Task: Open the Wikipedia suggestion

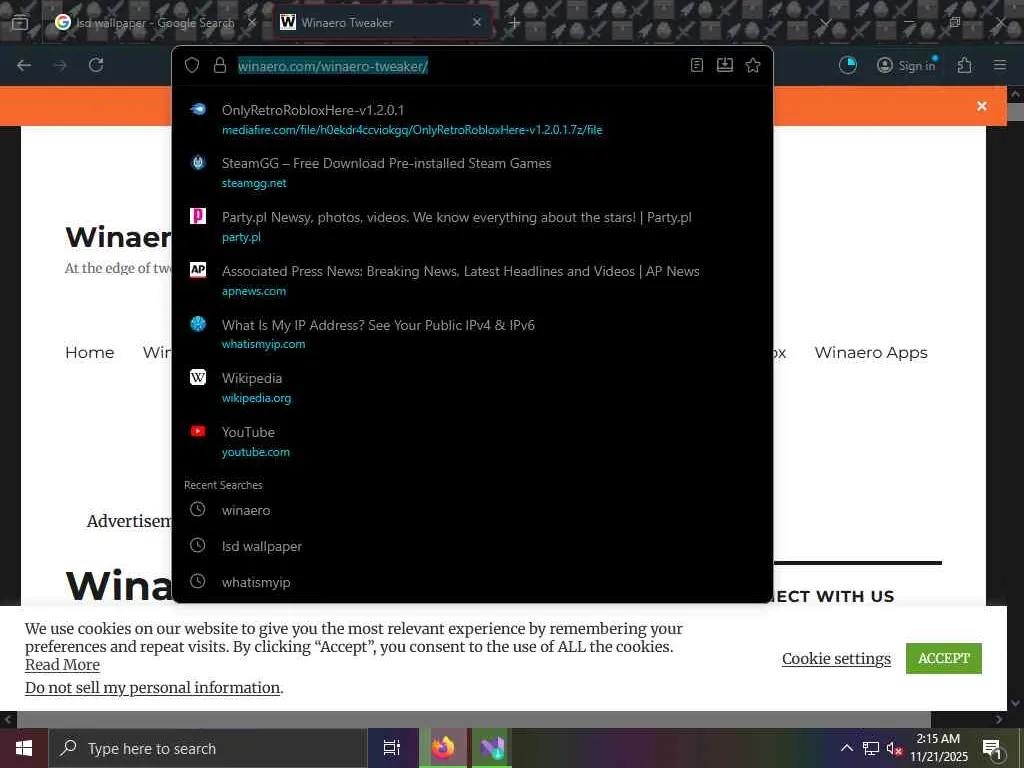Action: tap(472, 387)
